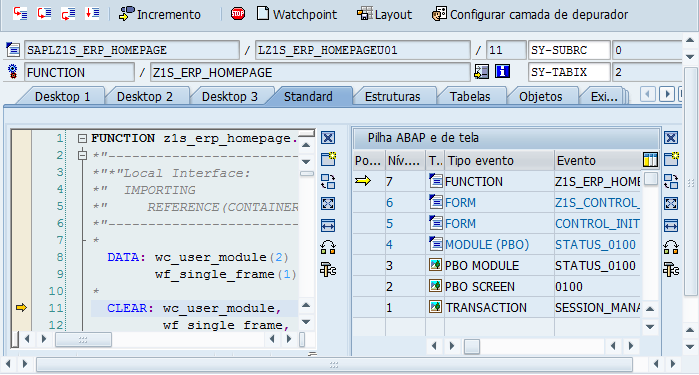
Task: Switch to the Desktop 3 tab
Action: coord(230,96)
